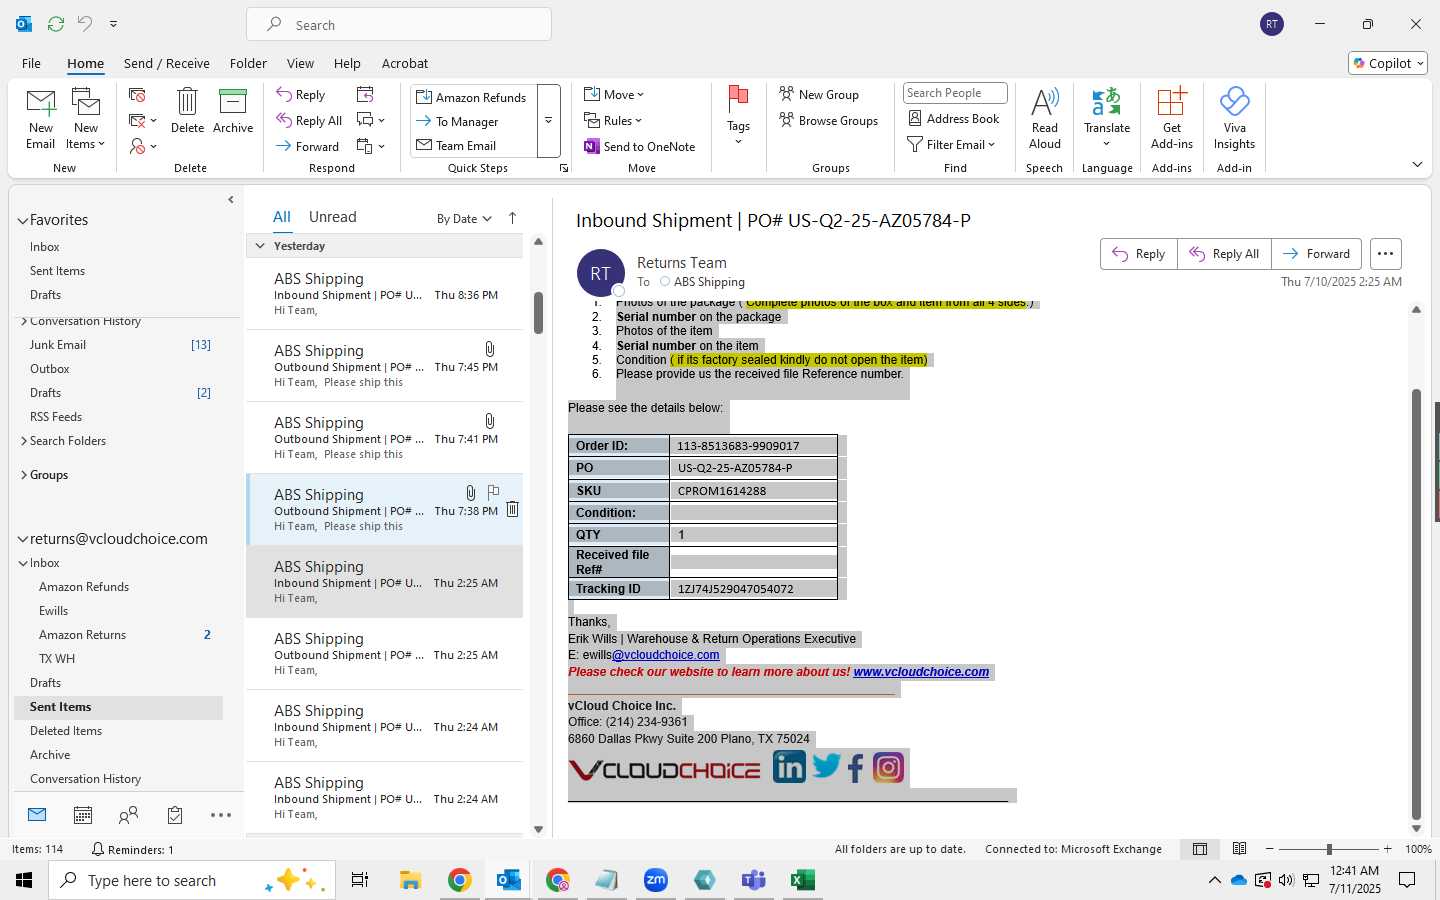Open the Move dropdown

point(615,95)
